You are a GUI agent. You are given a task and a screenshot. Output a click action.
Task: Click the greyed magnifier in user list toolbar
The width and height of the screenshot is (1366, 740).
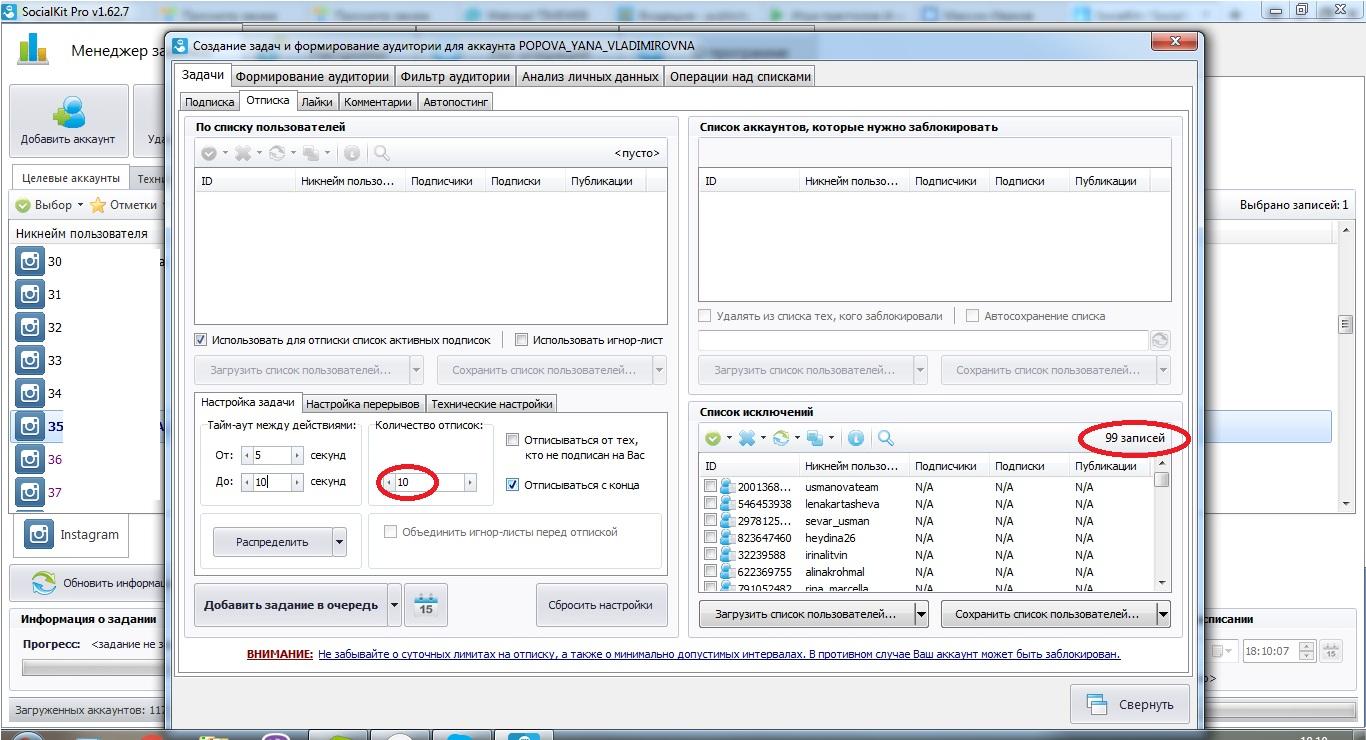pos(381,153)
